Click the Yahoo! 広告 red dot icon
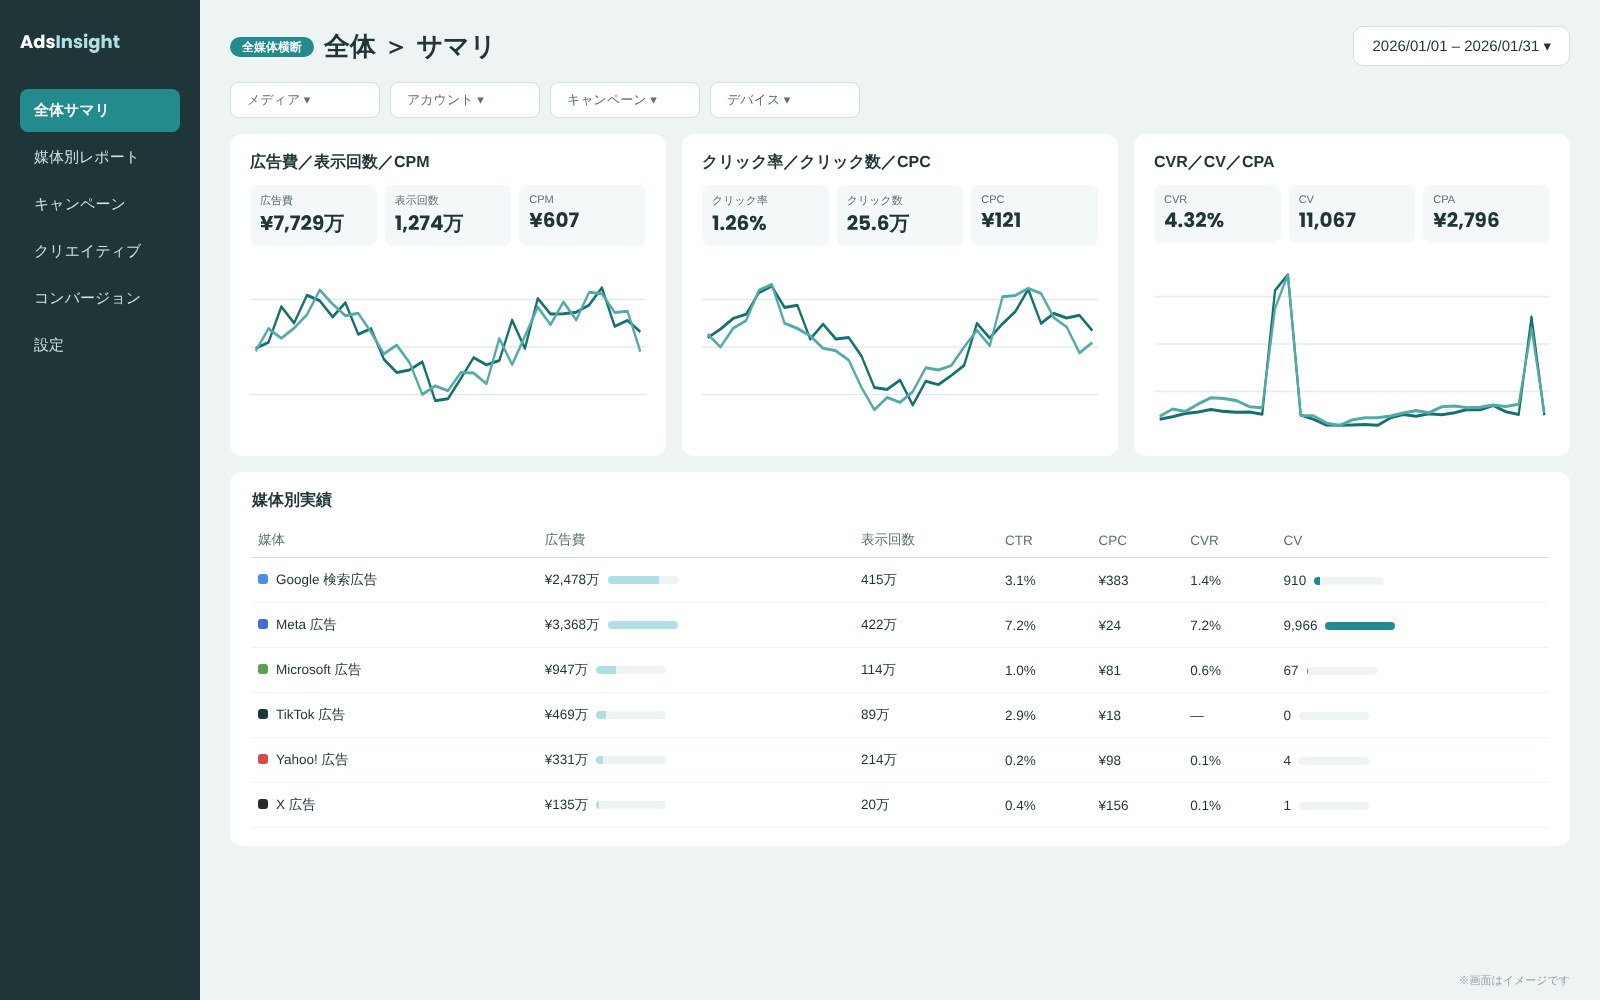Viewport: 1600px width, 1000px height. 263,759
